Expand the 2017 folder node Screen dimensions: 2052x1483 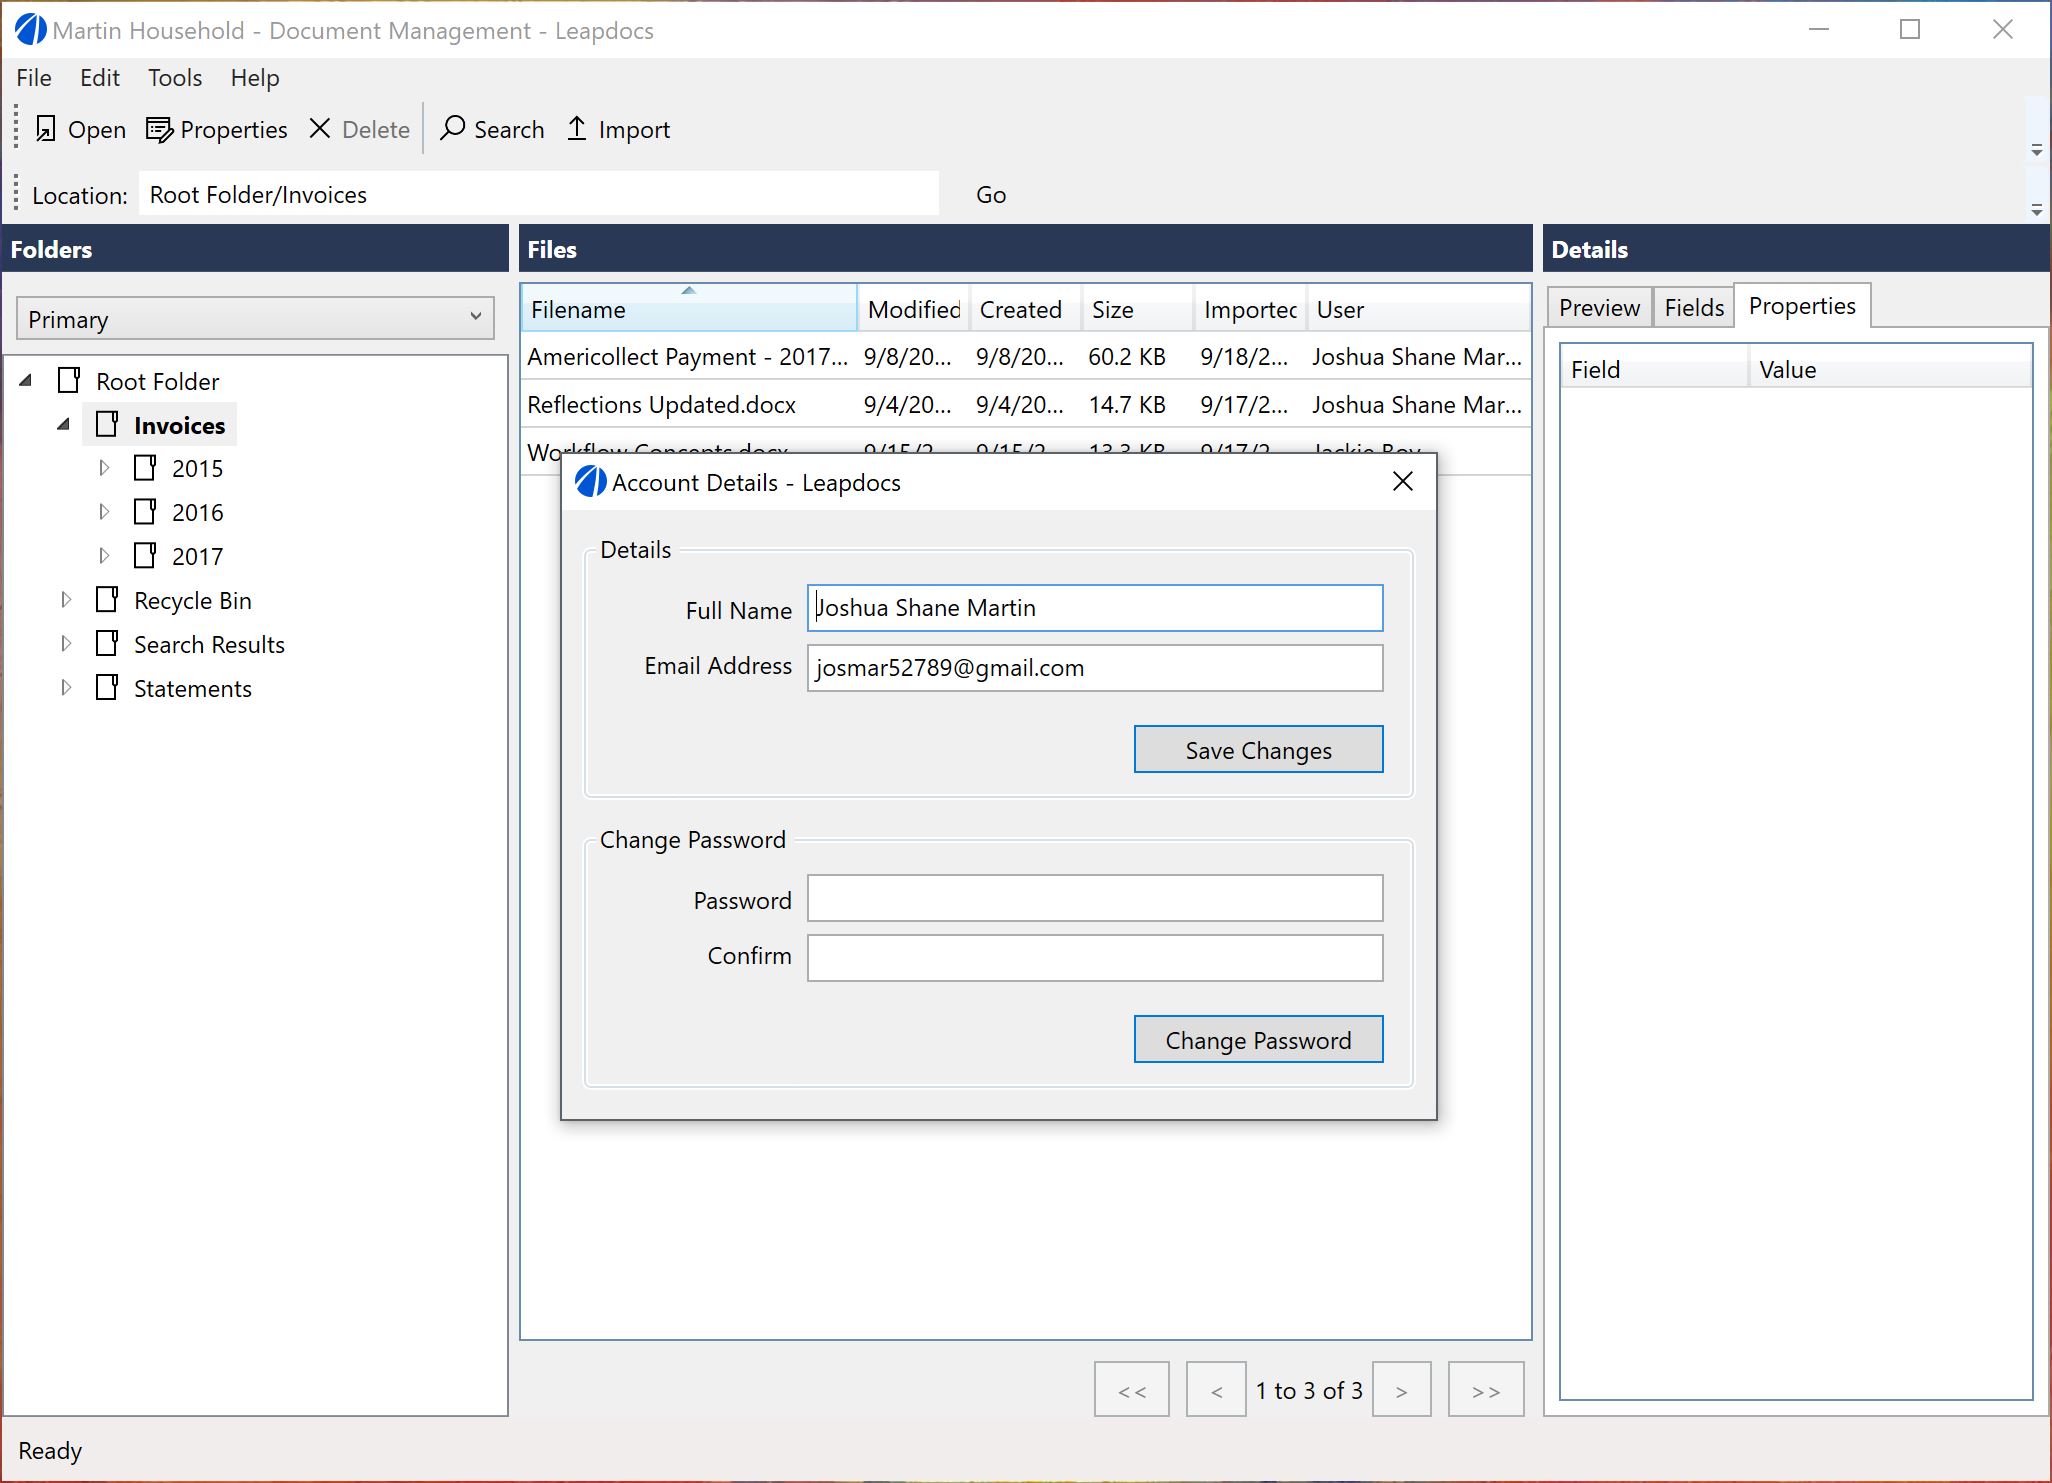coord(104,555)
